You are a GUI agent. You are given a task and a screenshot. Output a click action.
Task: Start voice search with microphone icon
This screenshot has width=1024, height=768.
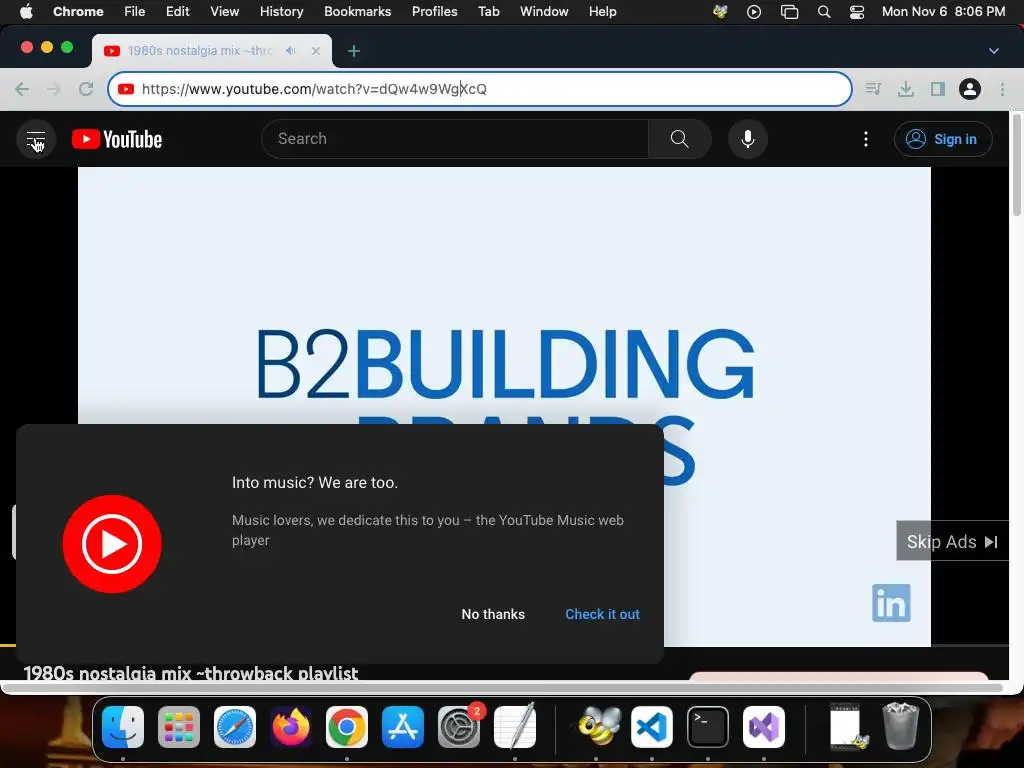[748, 138]
